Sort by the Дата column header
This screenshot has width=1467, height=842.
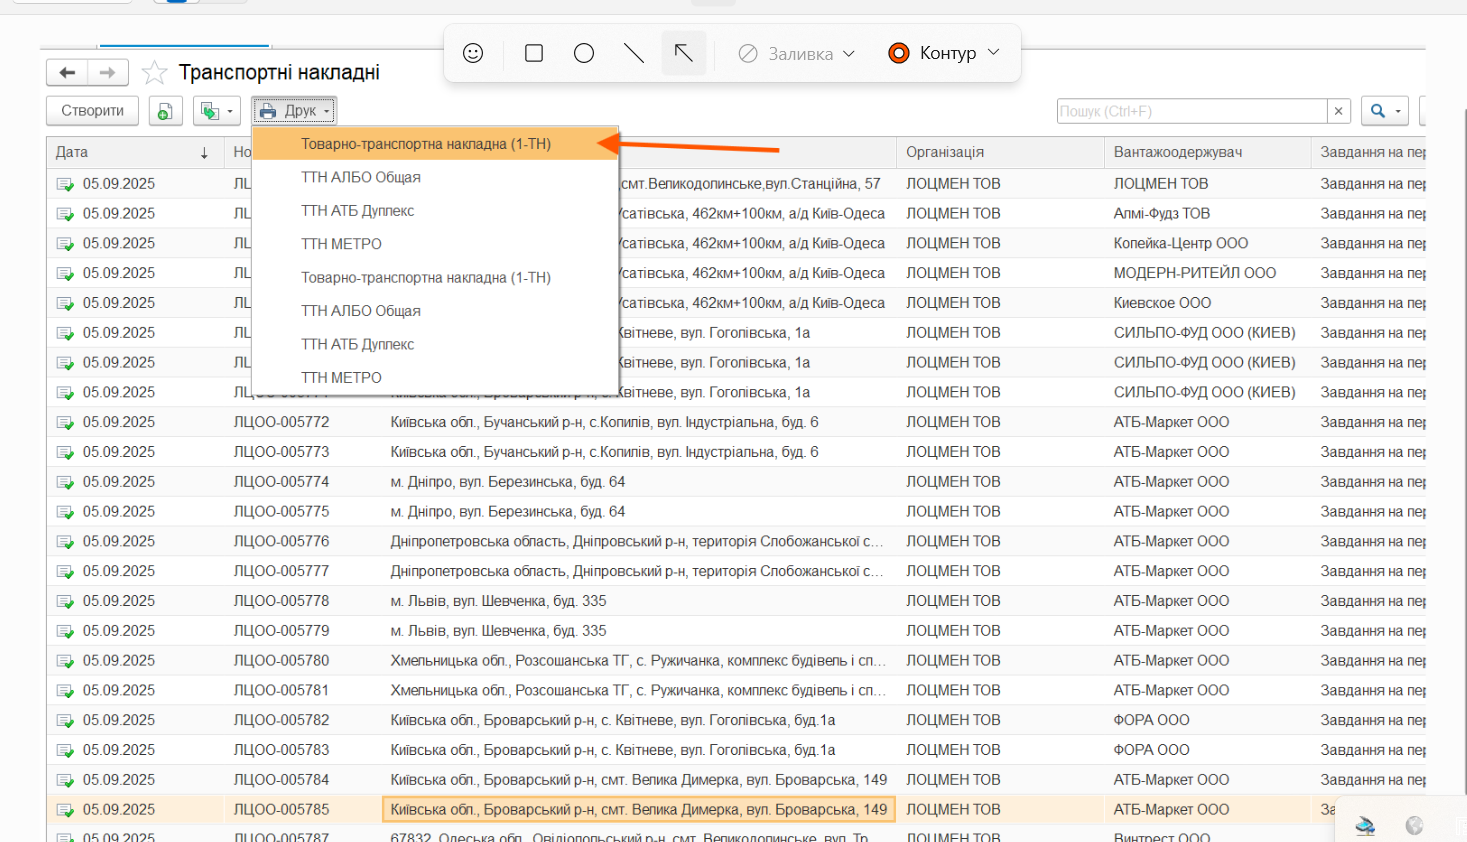(x=135, y=152)
